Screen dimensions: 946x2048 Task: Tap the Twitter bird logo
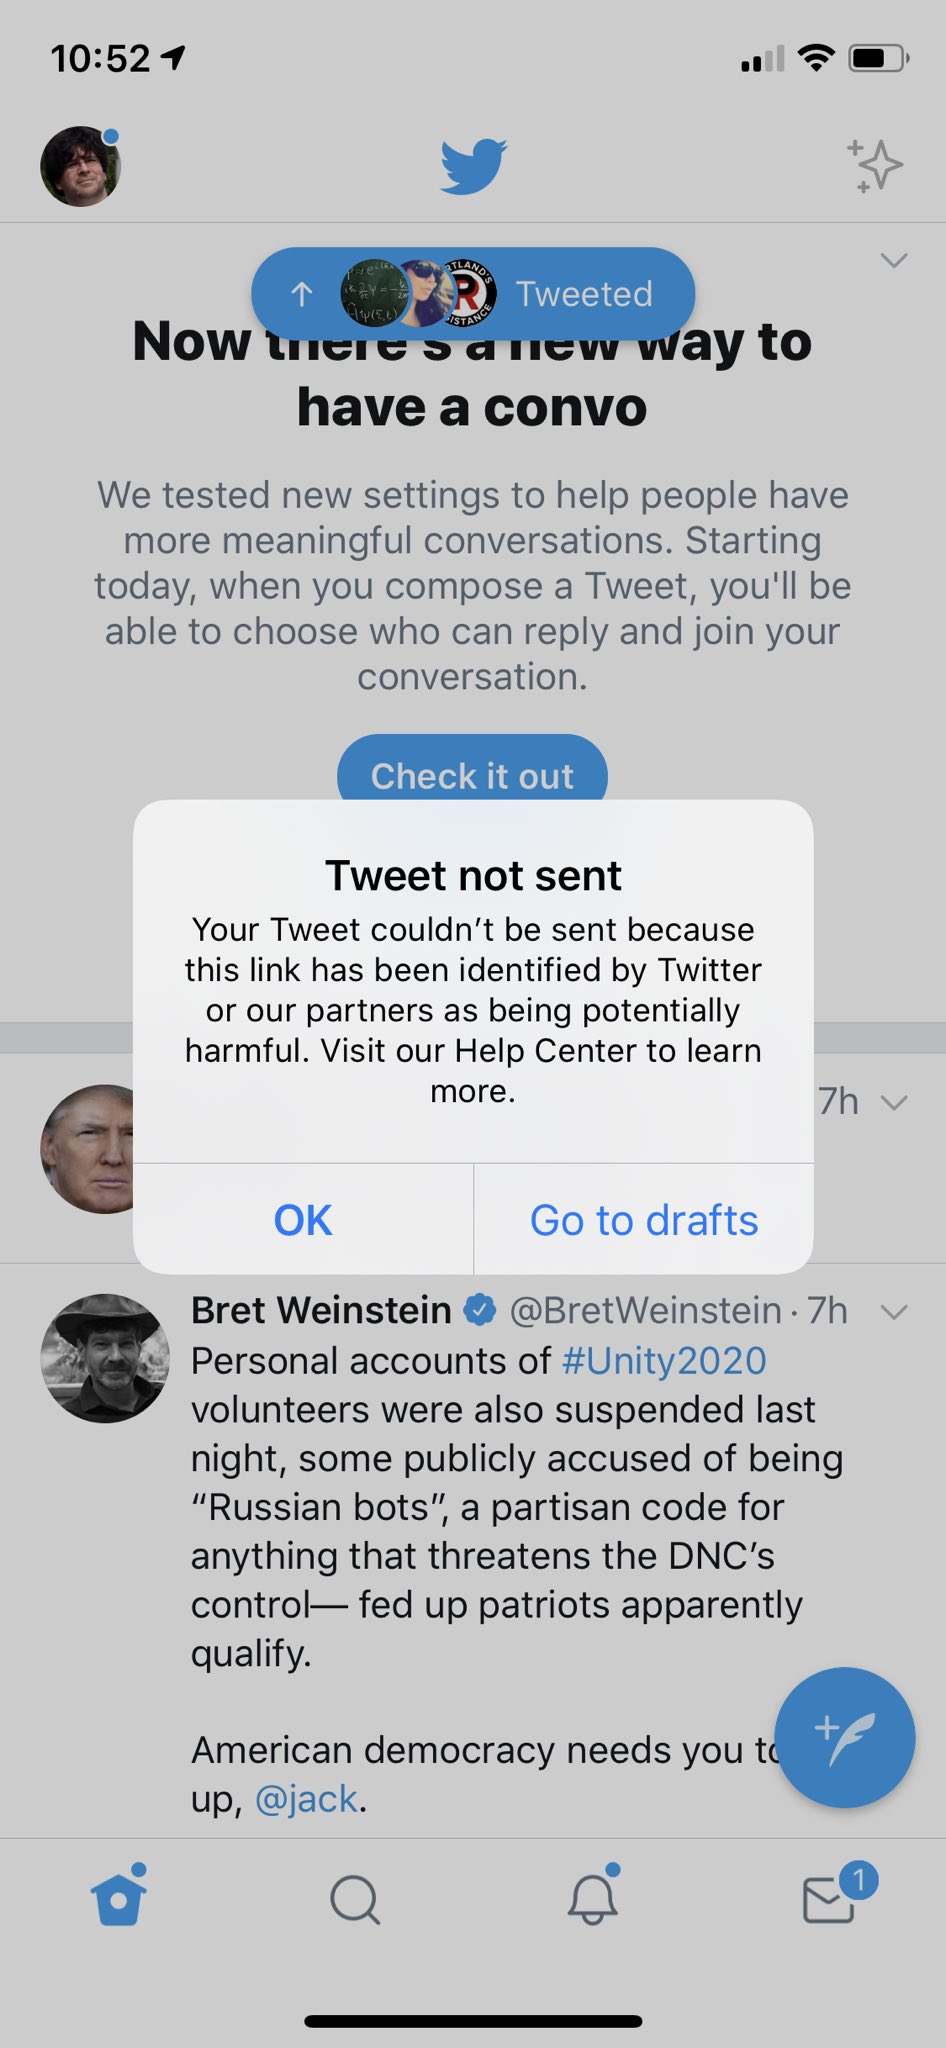(473, 166)
